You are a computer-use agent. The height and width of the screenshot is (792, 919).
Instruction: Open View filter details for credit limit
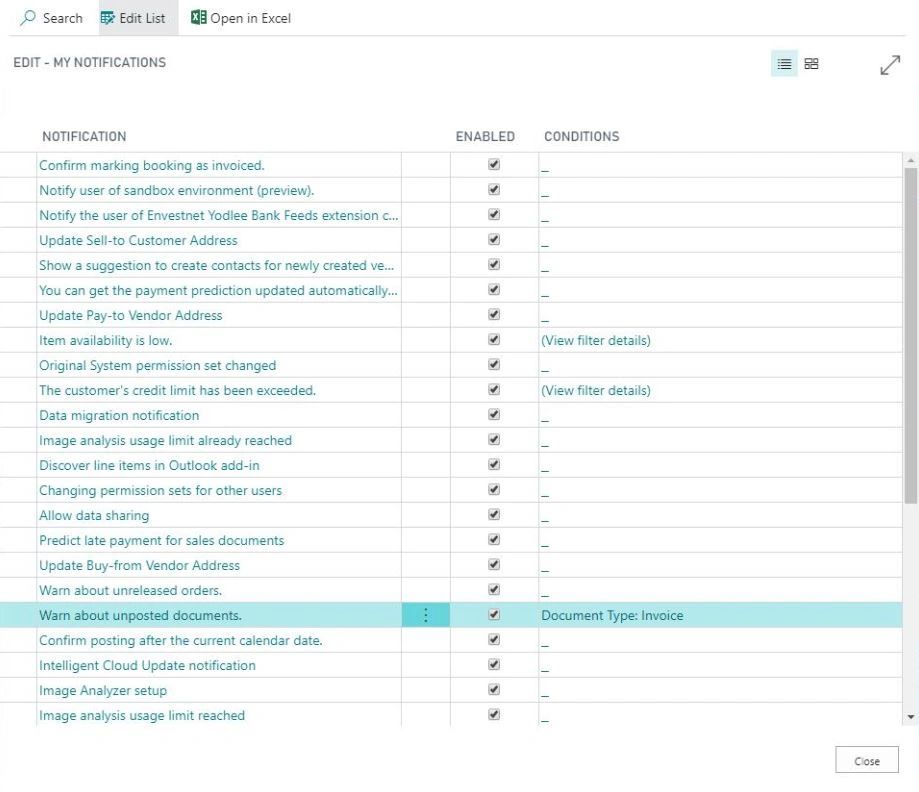[x=595, y=390]
